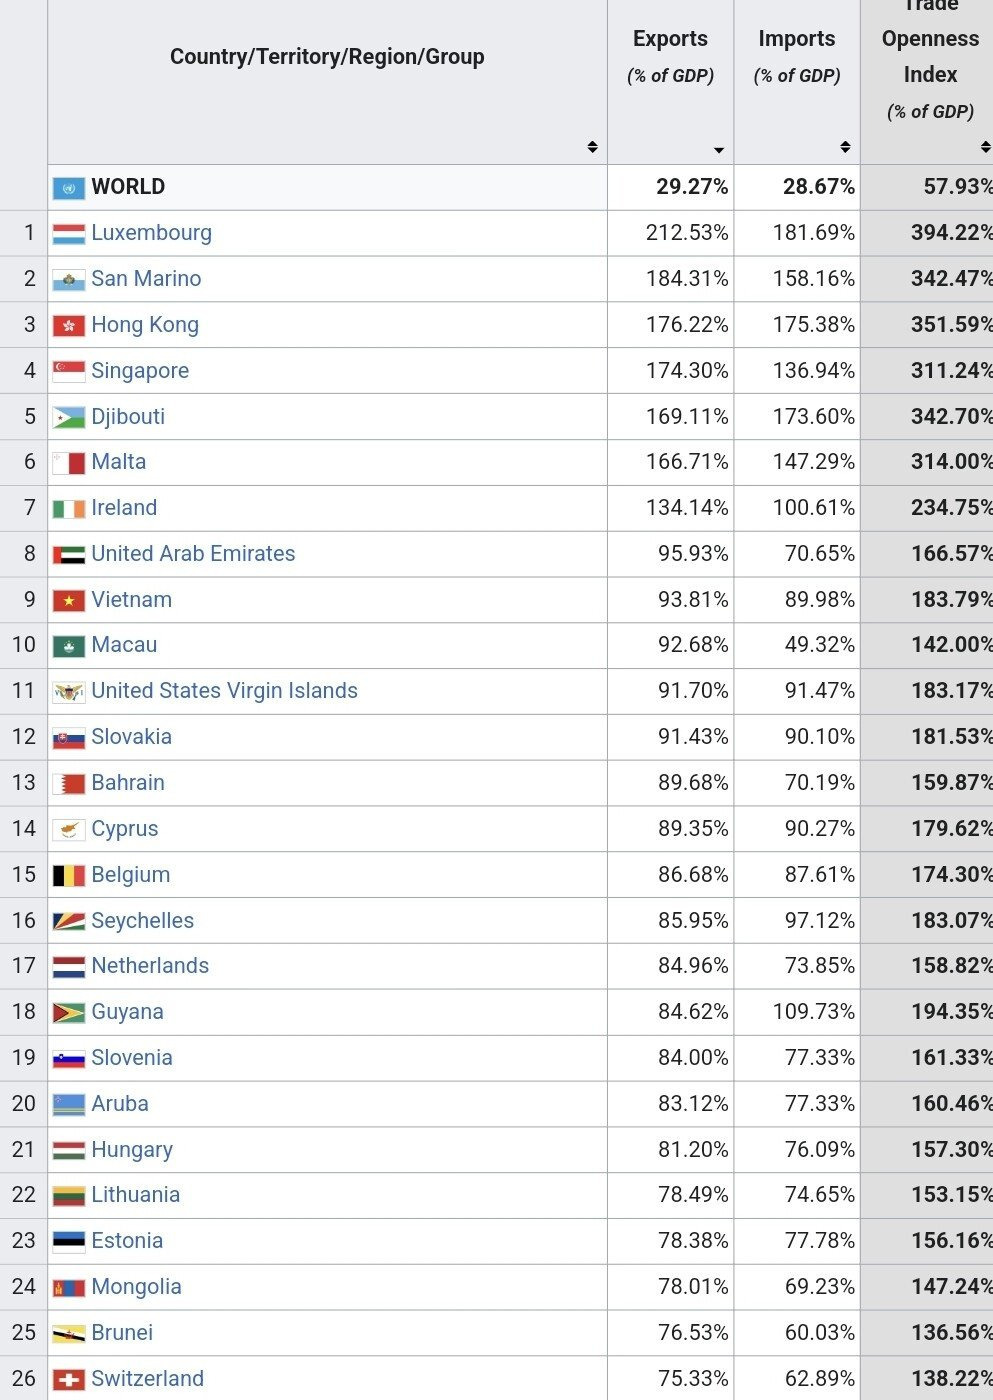Click the Guyana flag icon

pos(69,1013)
